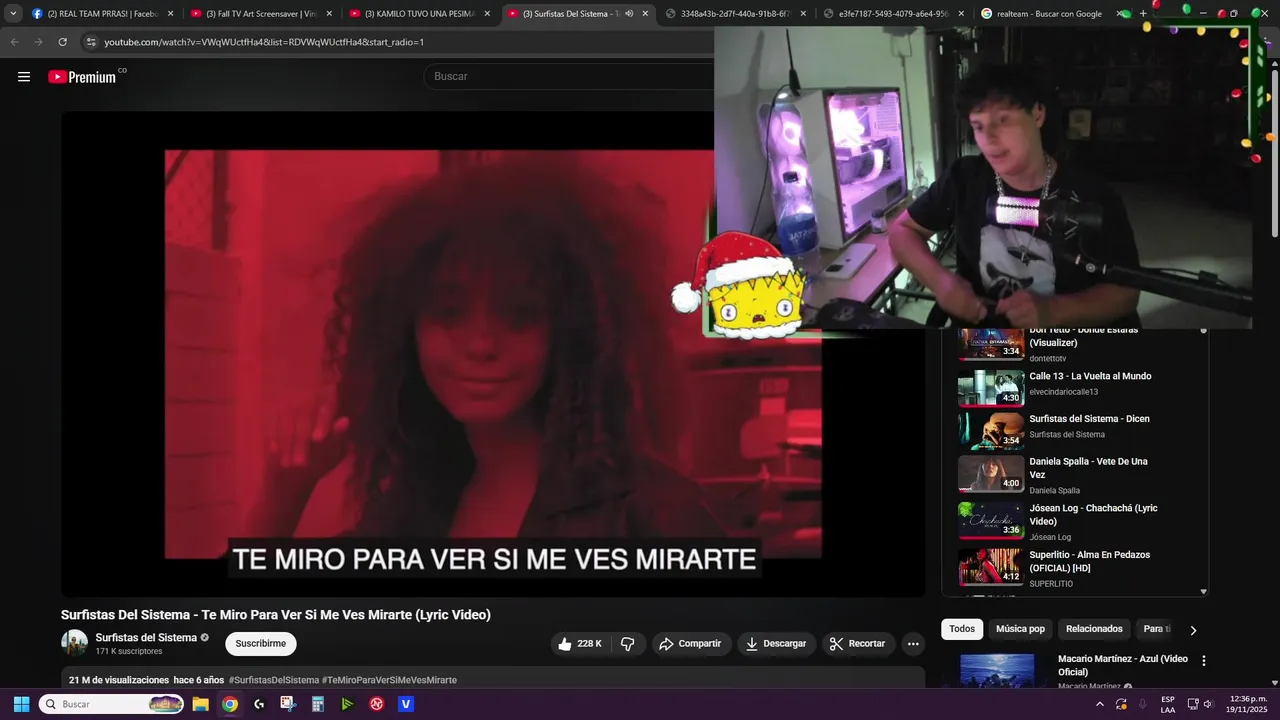This screenshot has height=720, width=1280.
Task: Play Daniela Spalla Vete De Una Vez thumbnail
Action: tap(991, 474)
